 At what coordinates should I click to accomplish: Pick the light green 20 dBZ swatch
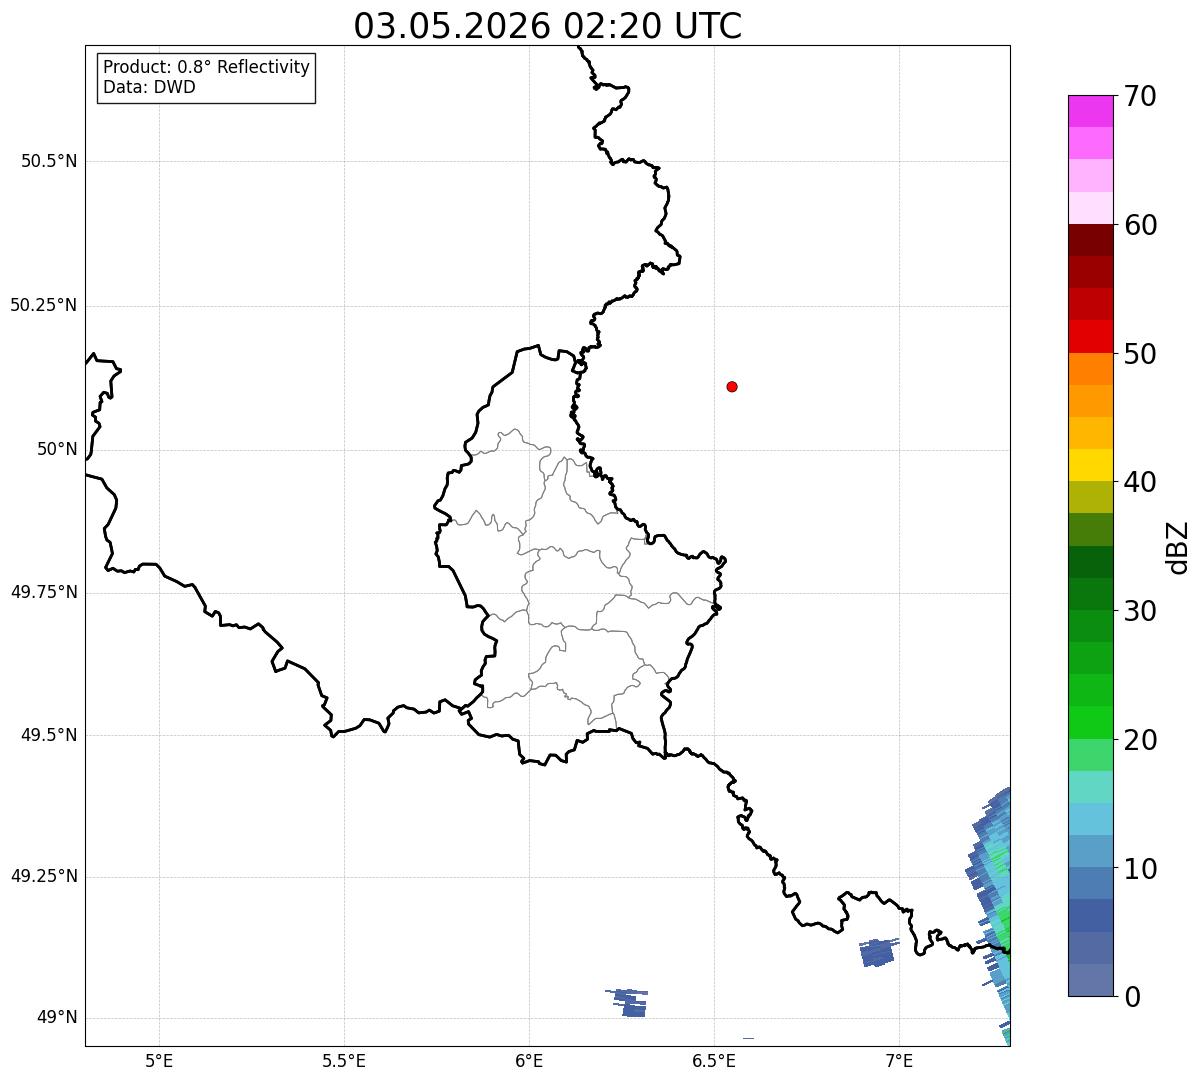pyautogui.click(x=1090, y=755)
